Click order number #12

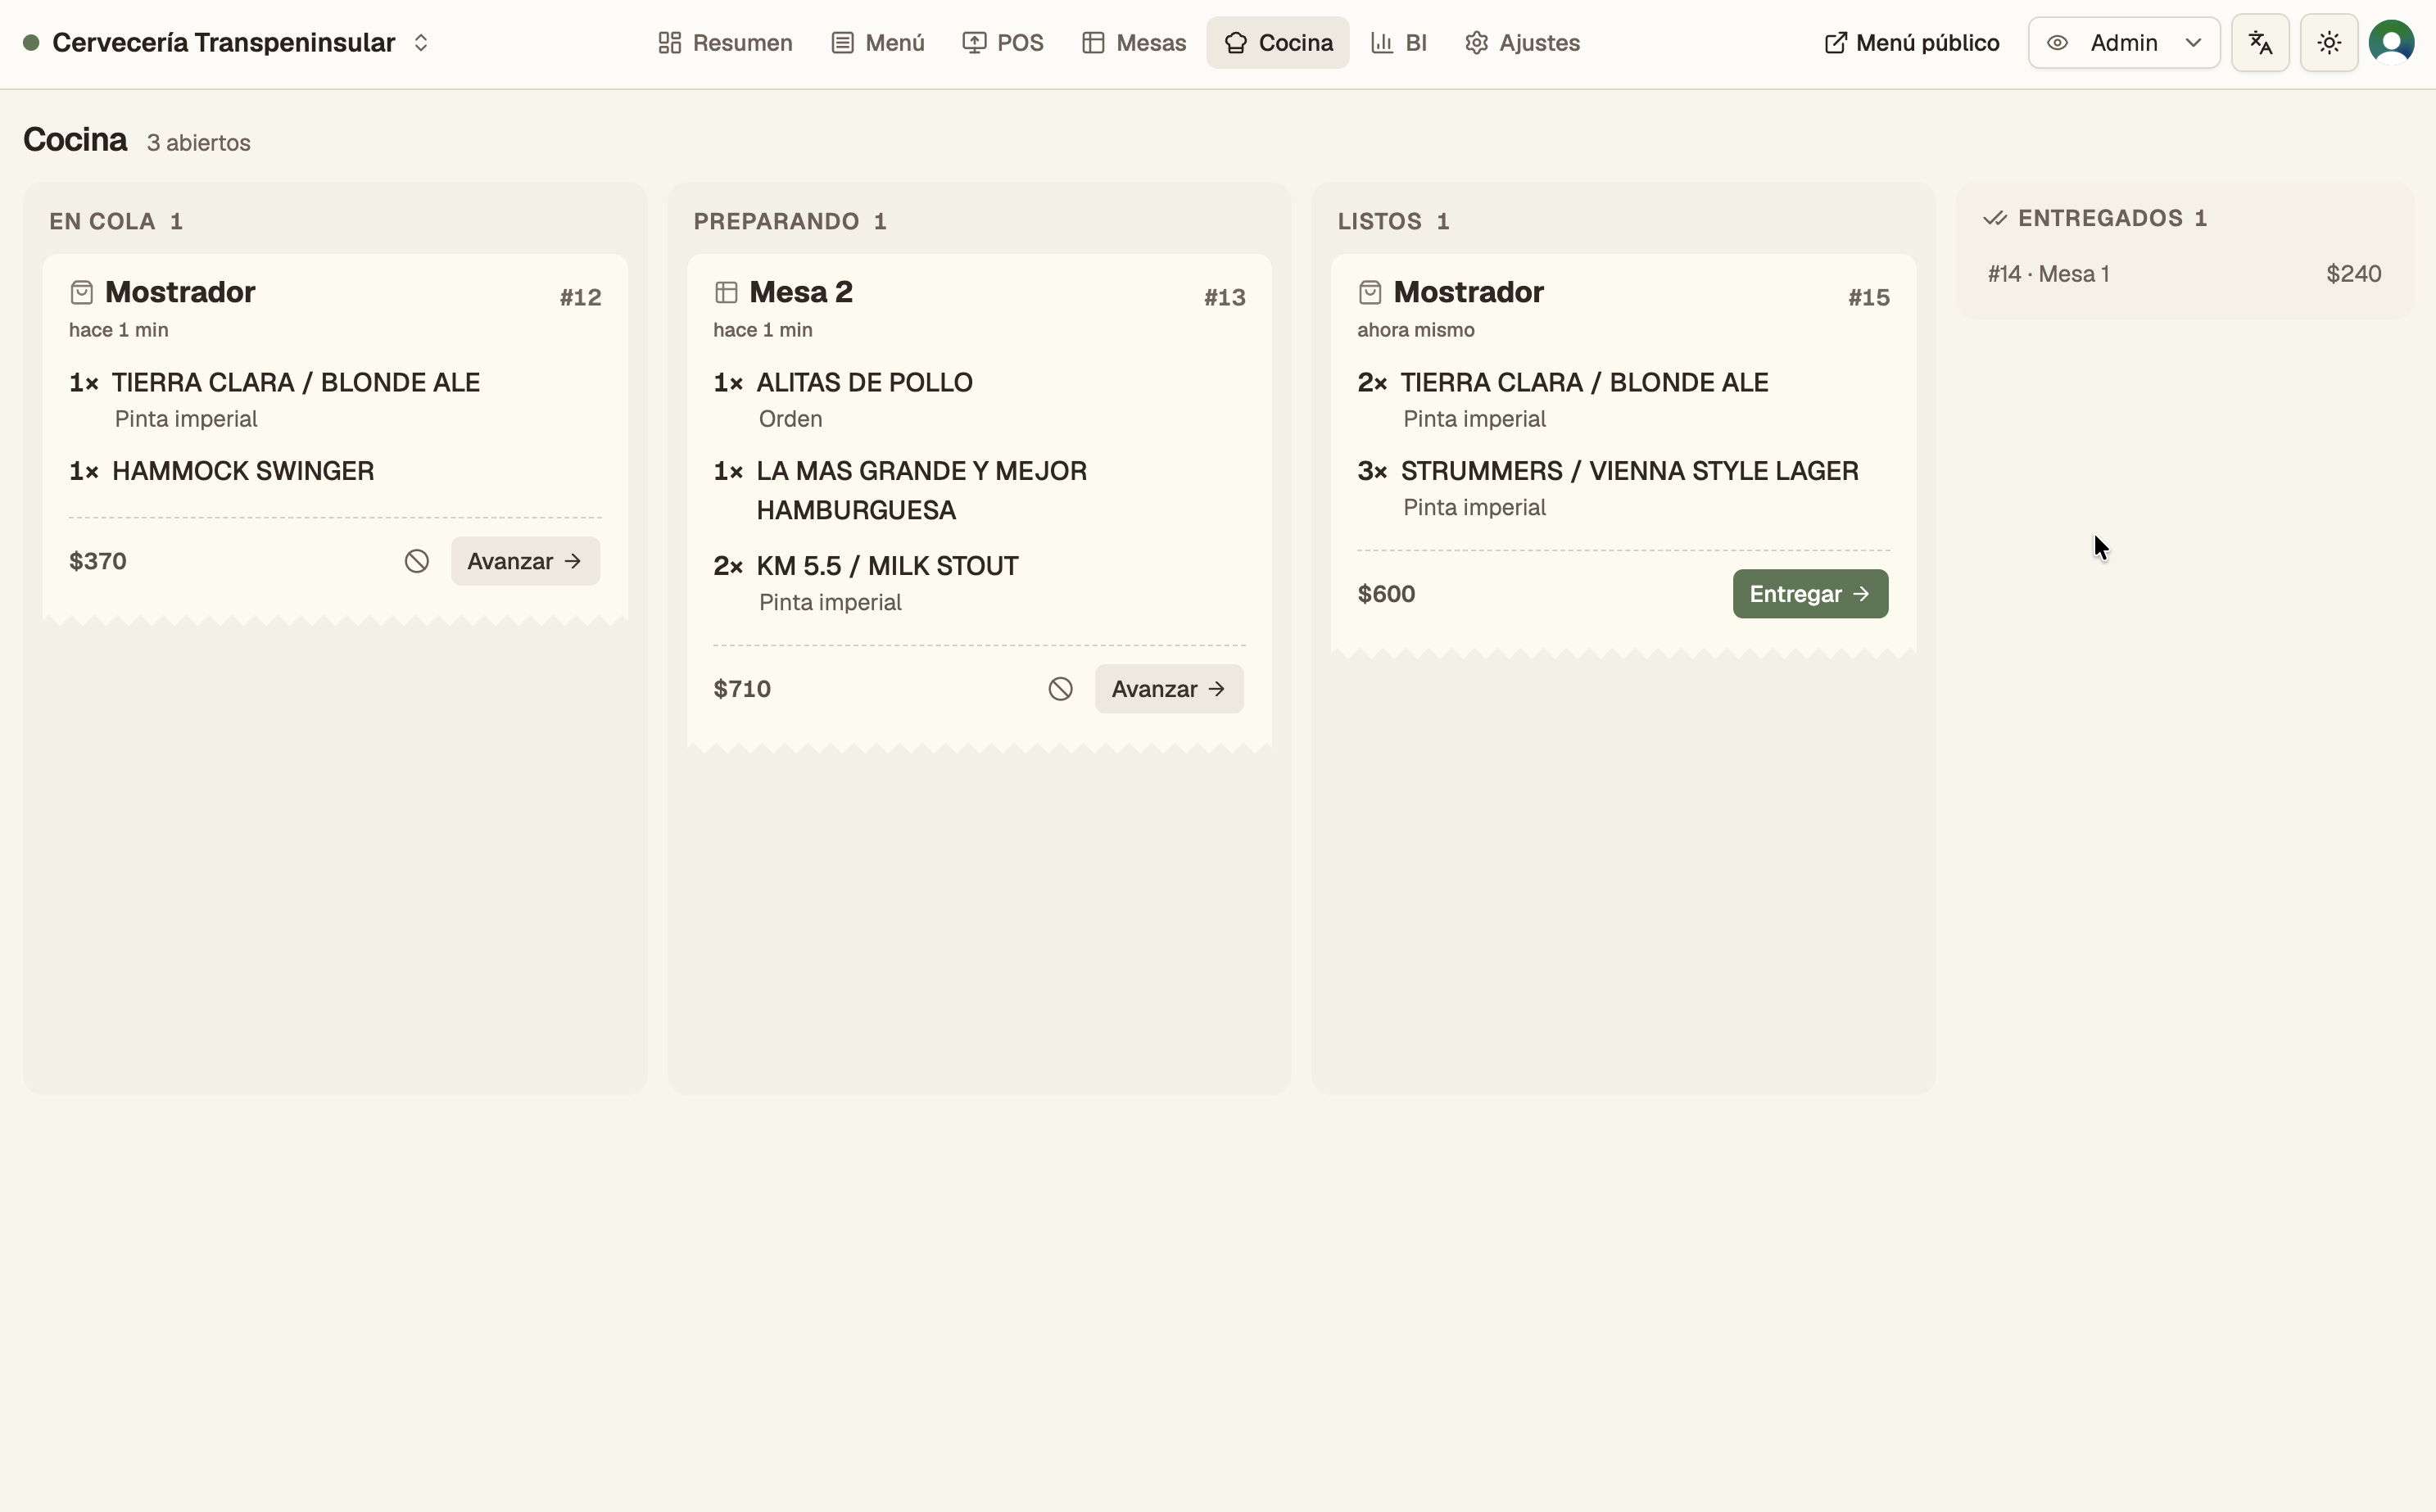click(580, 297)
